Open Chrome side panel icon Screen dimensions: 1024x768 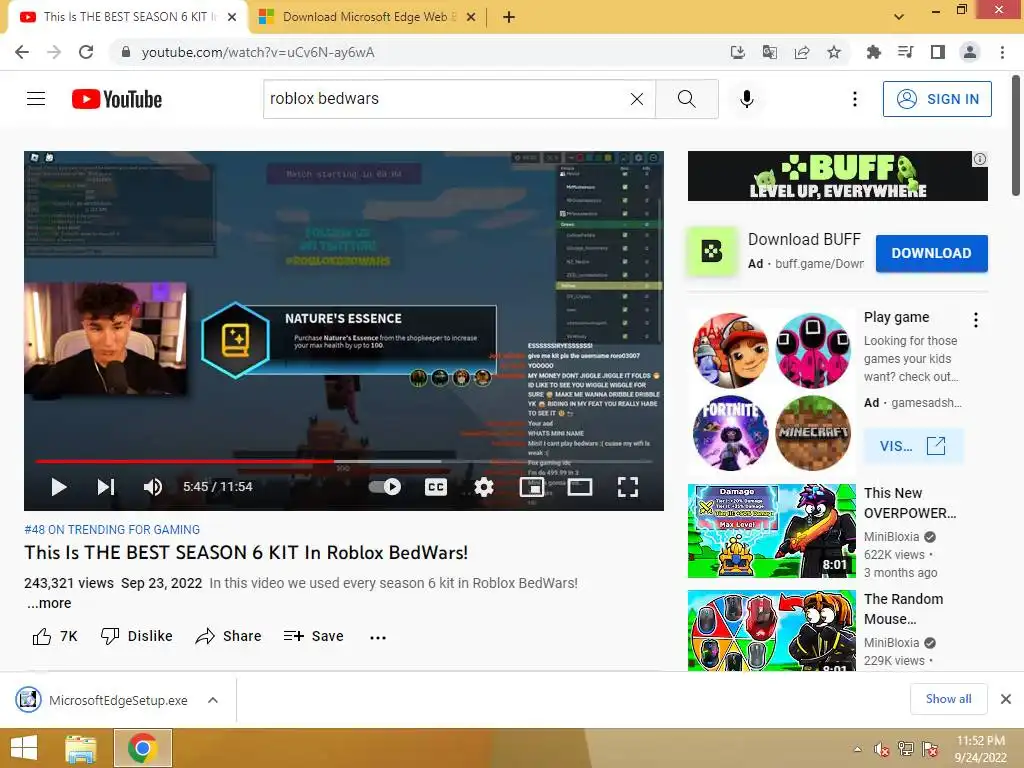click(x=938, y=52)
